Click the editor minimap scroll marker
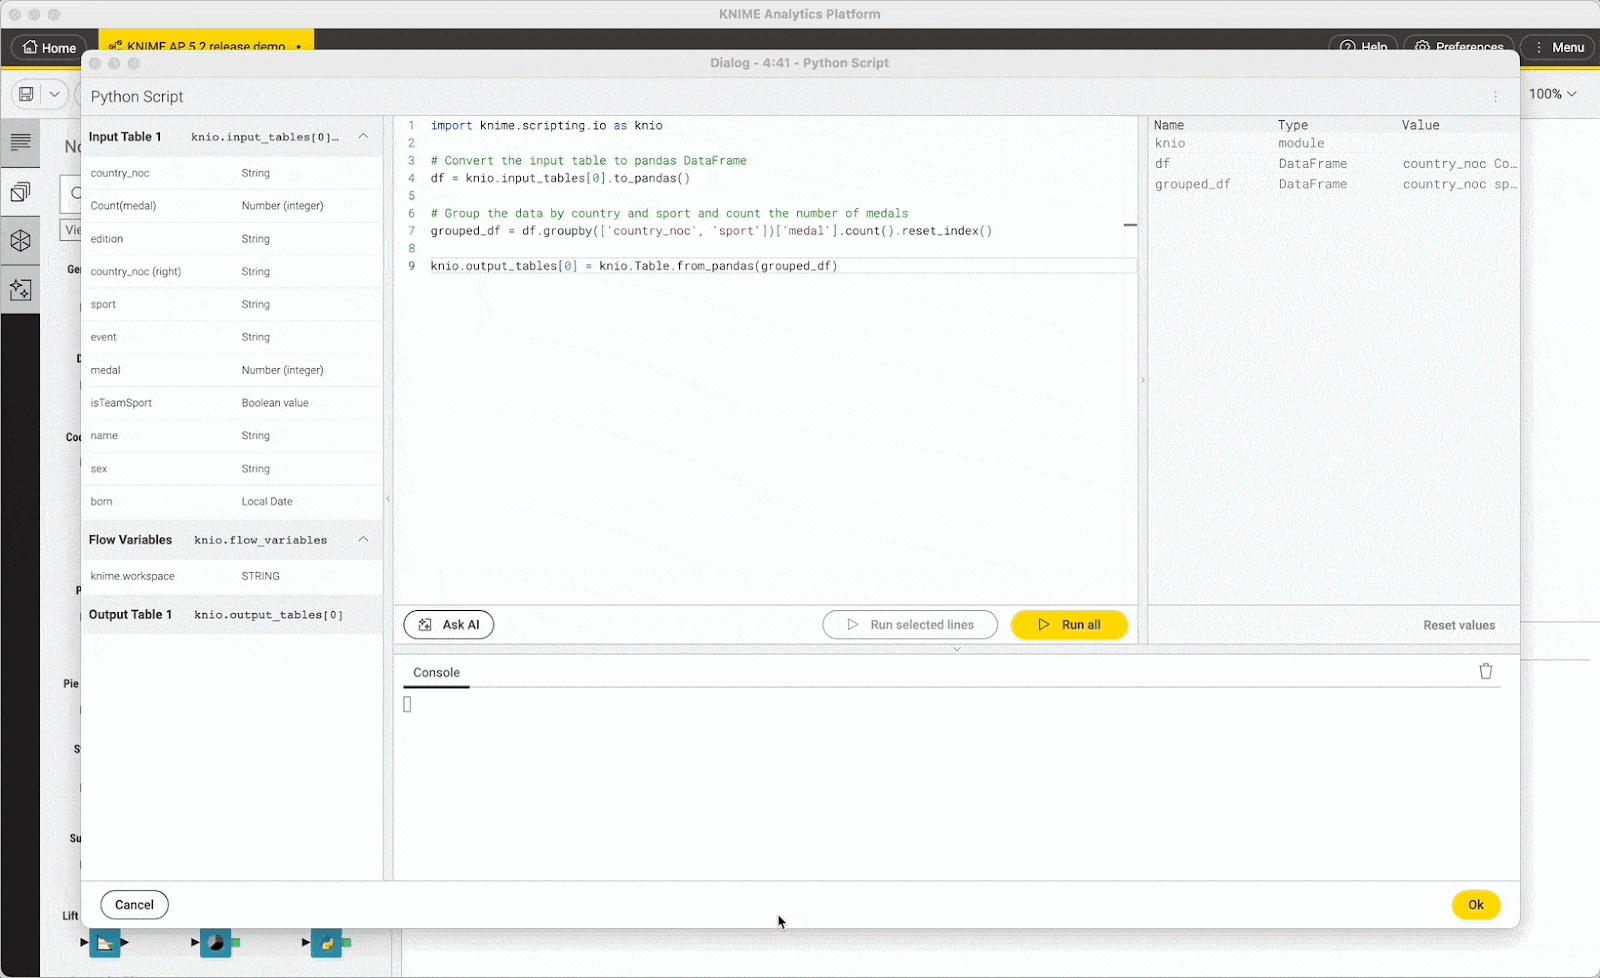1600x978 pixels. click(x=1130, y=225)
